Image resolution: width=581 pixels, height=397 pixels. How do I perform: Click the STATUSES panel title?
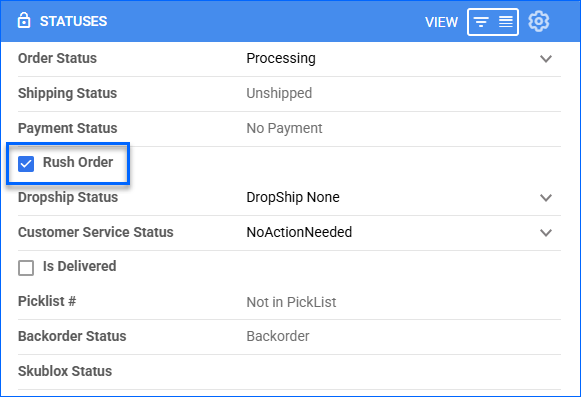(x=73, y=21)
